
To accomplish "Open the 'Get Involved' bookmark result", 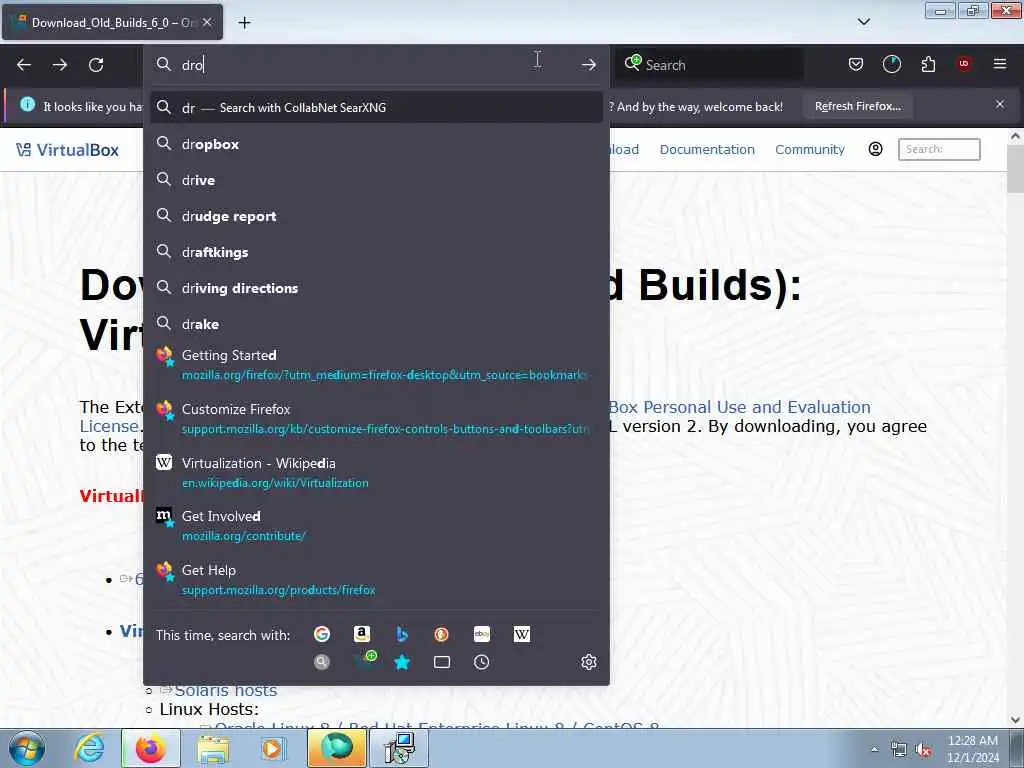I will click(376, 526).
